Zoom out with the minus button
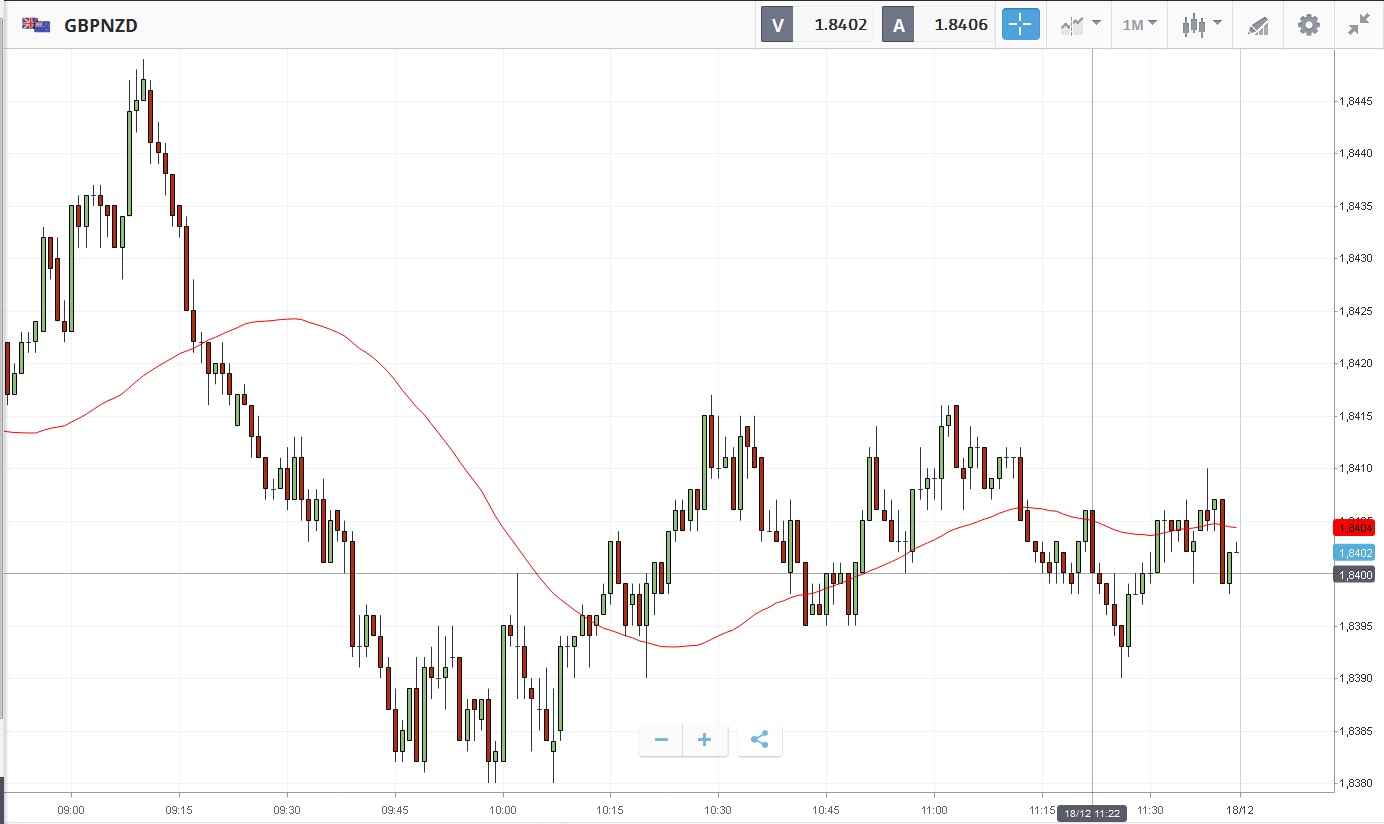 tap(661, 740)
